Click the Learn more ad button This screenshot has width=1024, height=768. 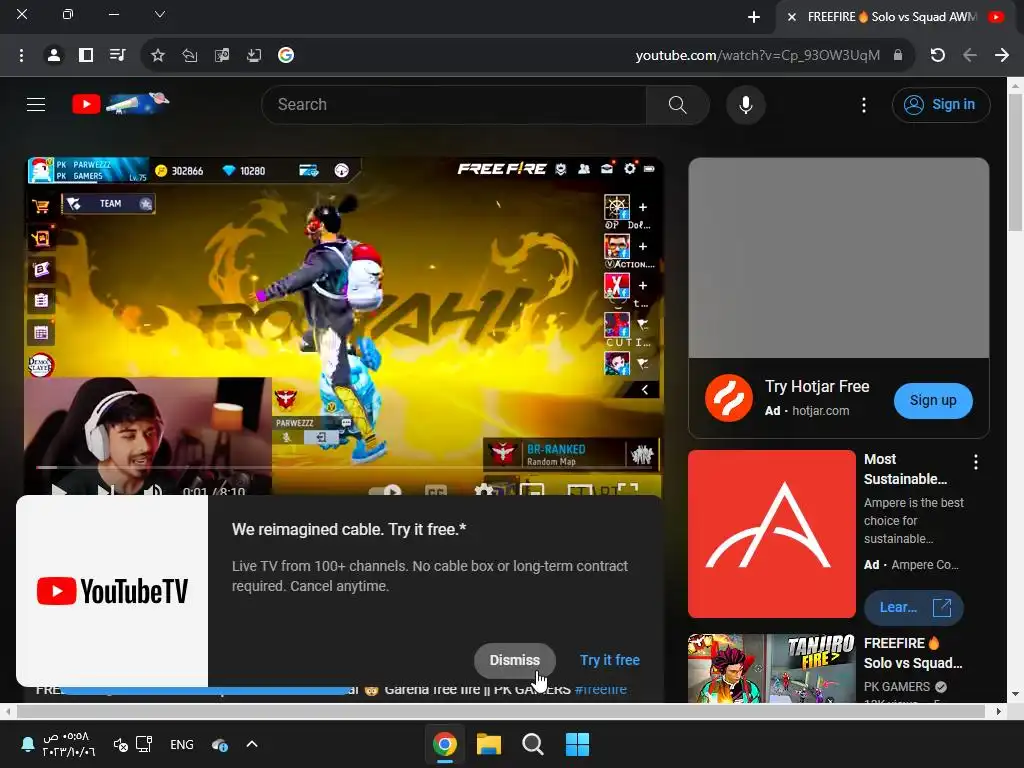(914, 607)
